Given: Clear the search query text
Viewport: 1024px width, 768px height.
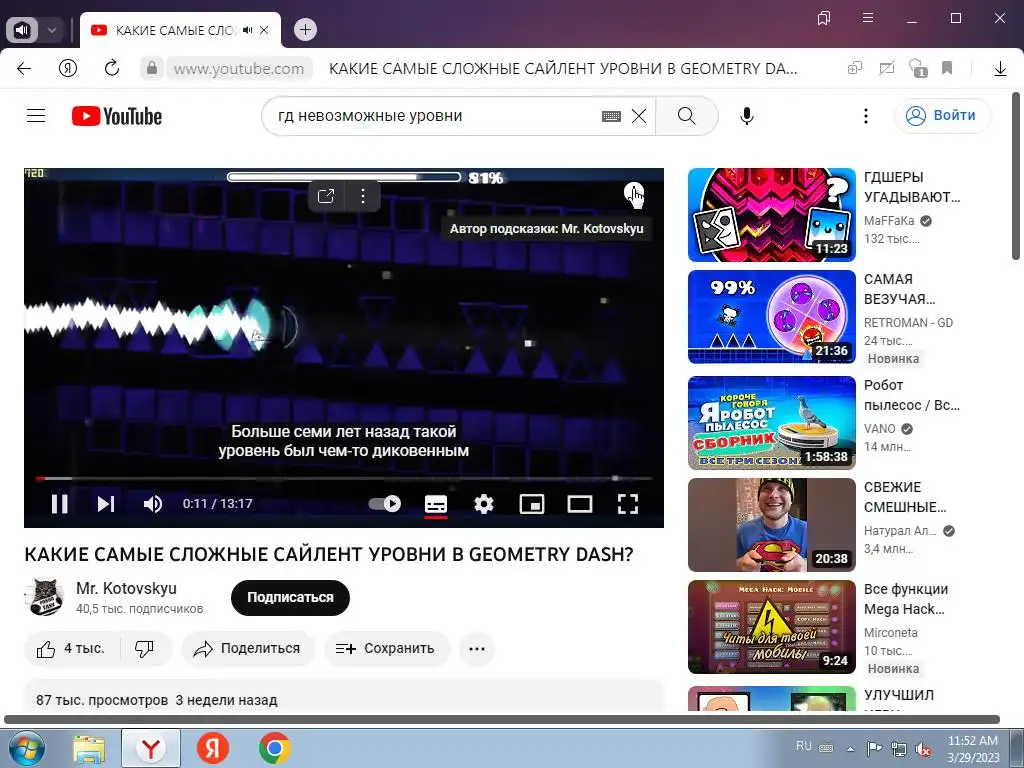Looking at the screenshot, I should 639,116.
